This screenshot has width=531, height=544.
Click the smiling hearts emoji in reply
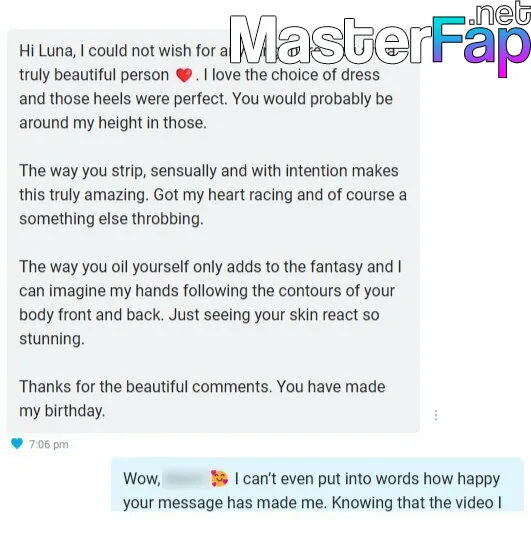(x=220, y=479)
